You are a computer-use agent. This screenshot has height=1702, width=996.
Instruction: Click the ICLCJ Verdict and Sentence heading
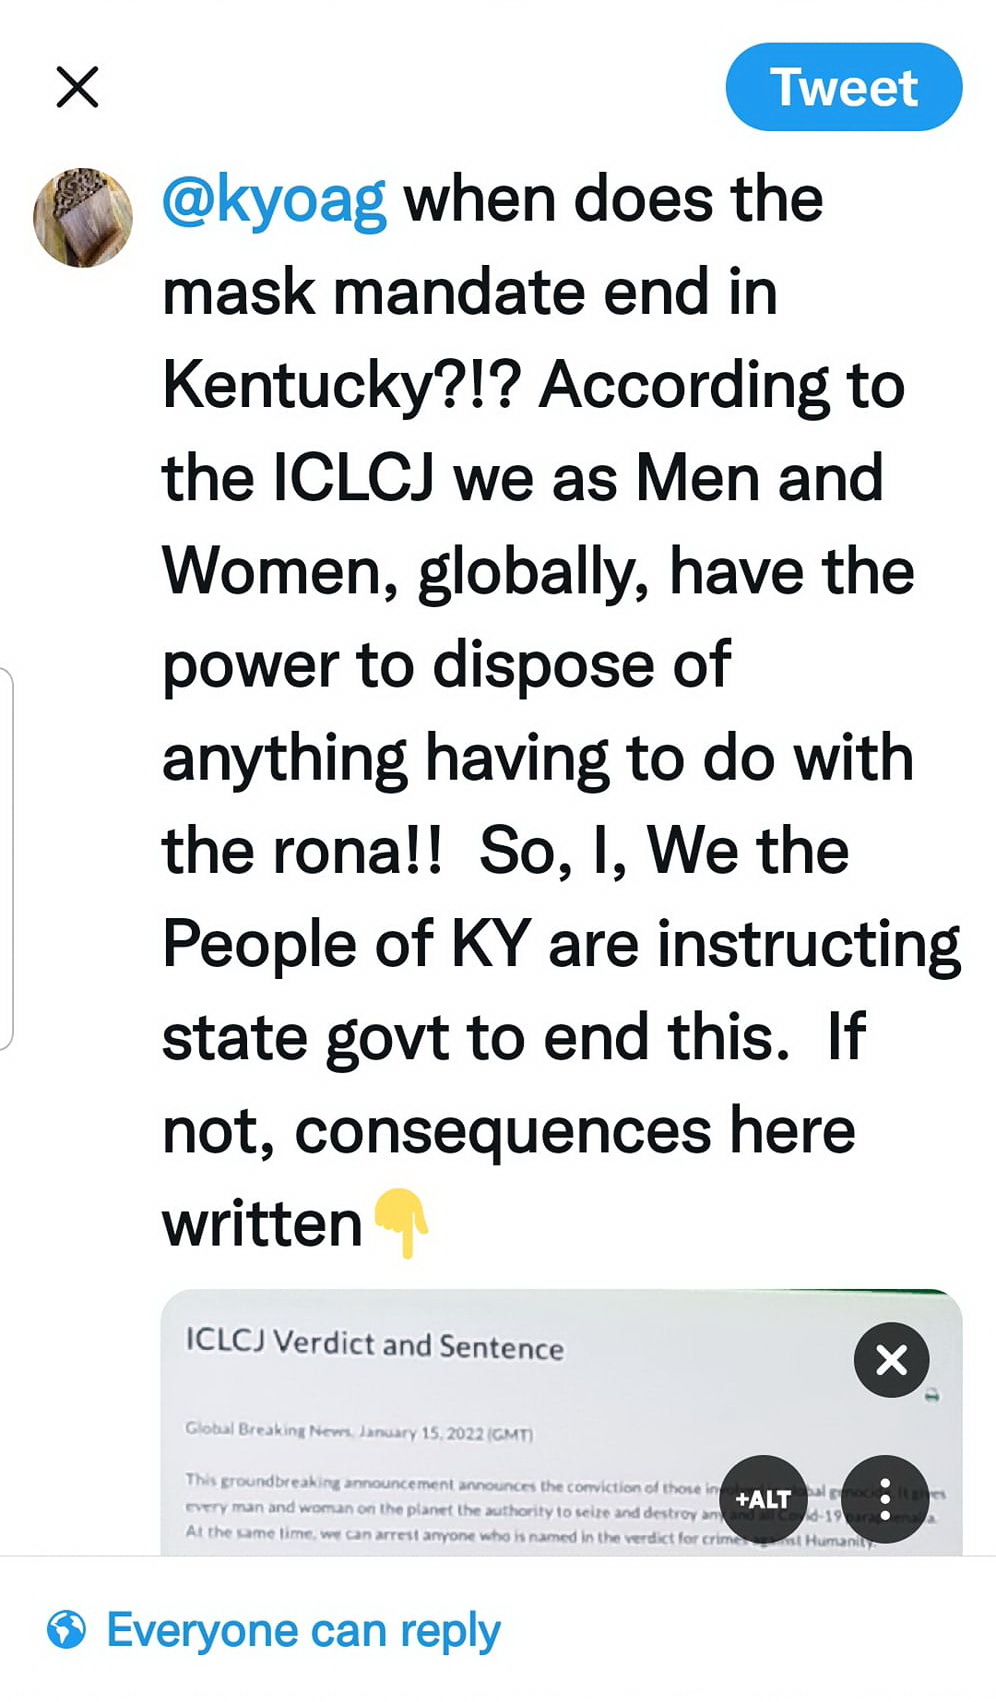375,1344
